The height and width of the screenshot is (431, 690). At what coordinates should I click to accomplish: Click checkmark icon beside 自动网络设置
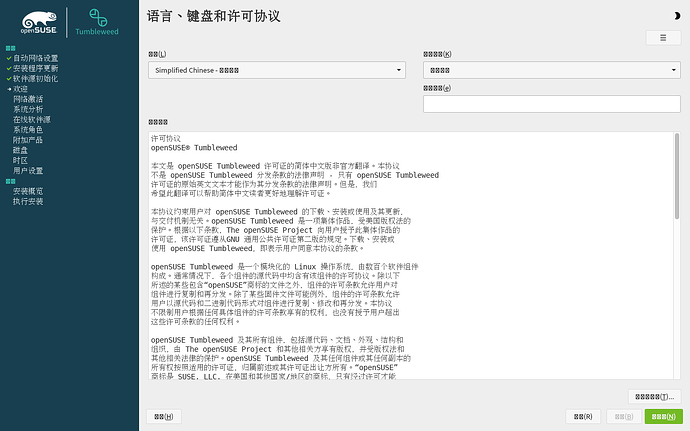coord(9,58)
